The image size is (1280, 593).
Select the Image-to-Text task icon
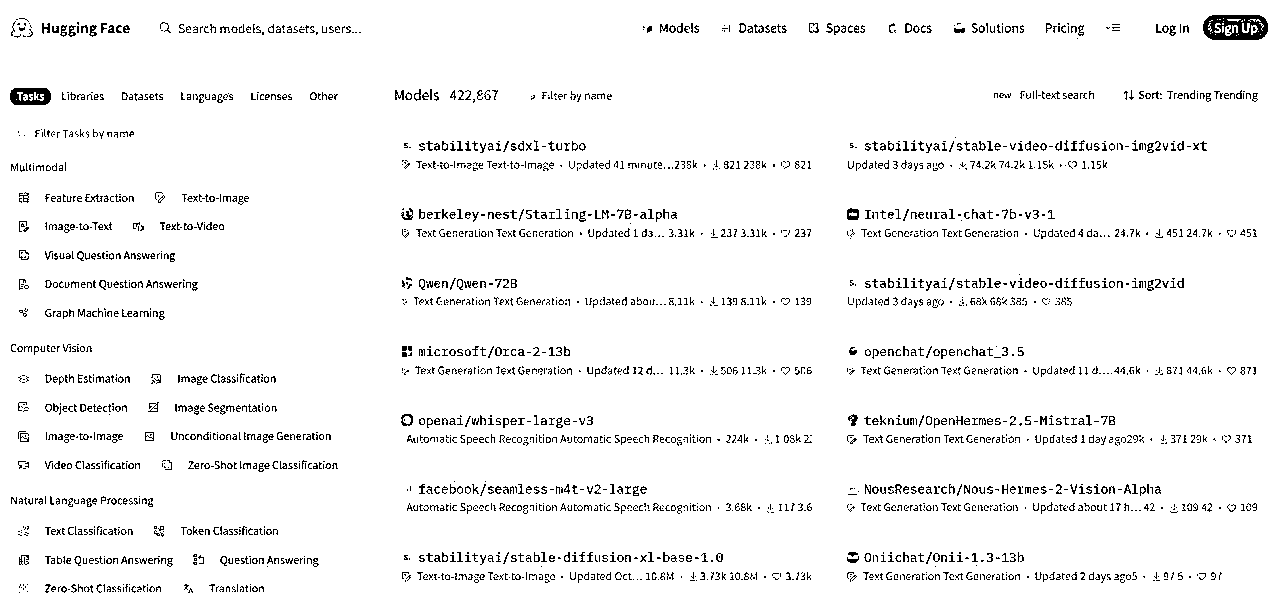(25, 227)
